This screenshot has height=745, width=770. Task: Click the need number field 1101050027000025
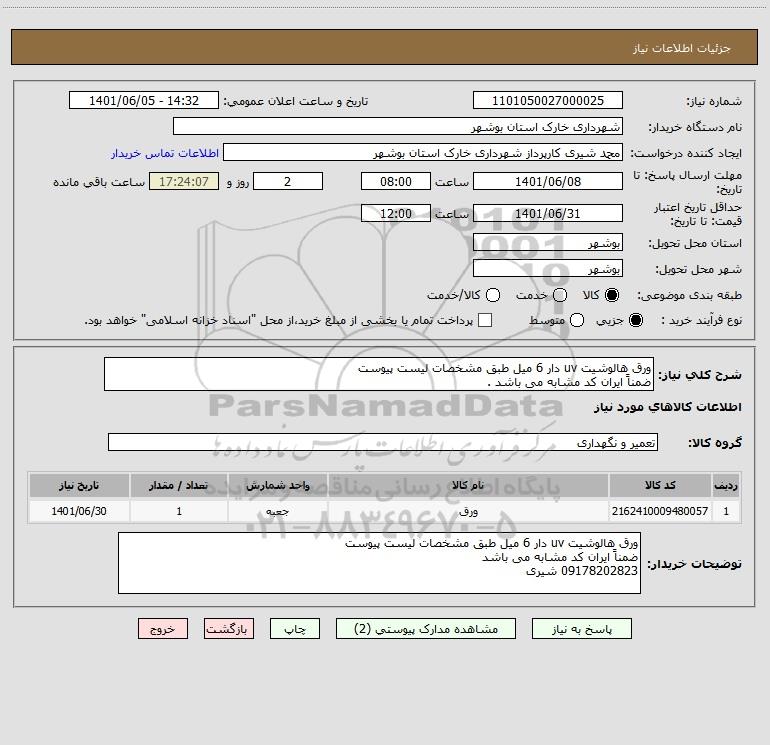click(548, 100)
